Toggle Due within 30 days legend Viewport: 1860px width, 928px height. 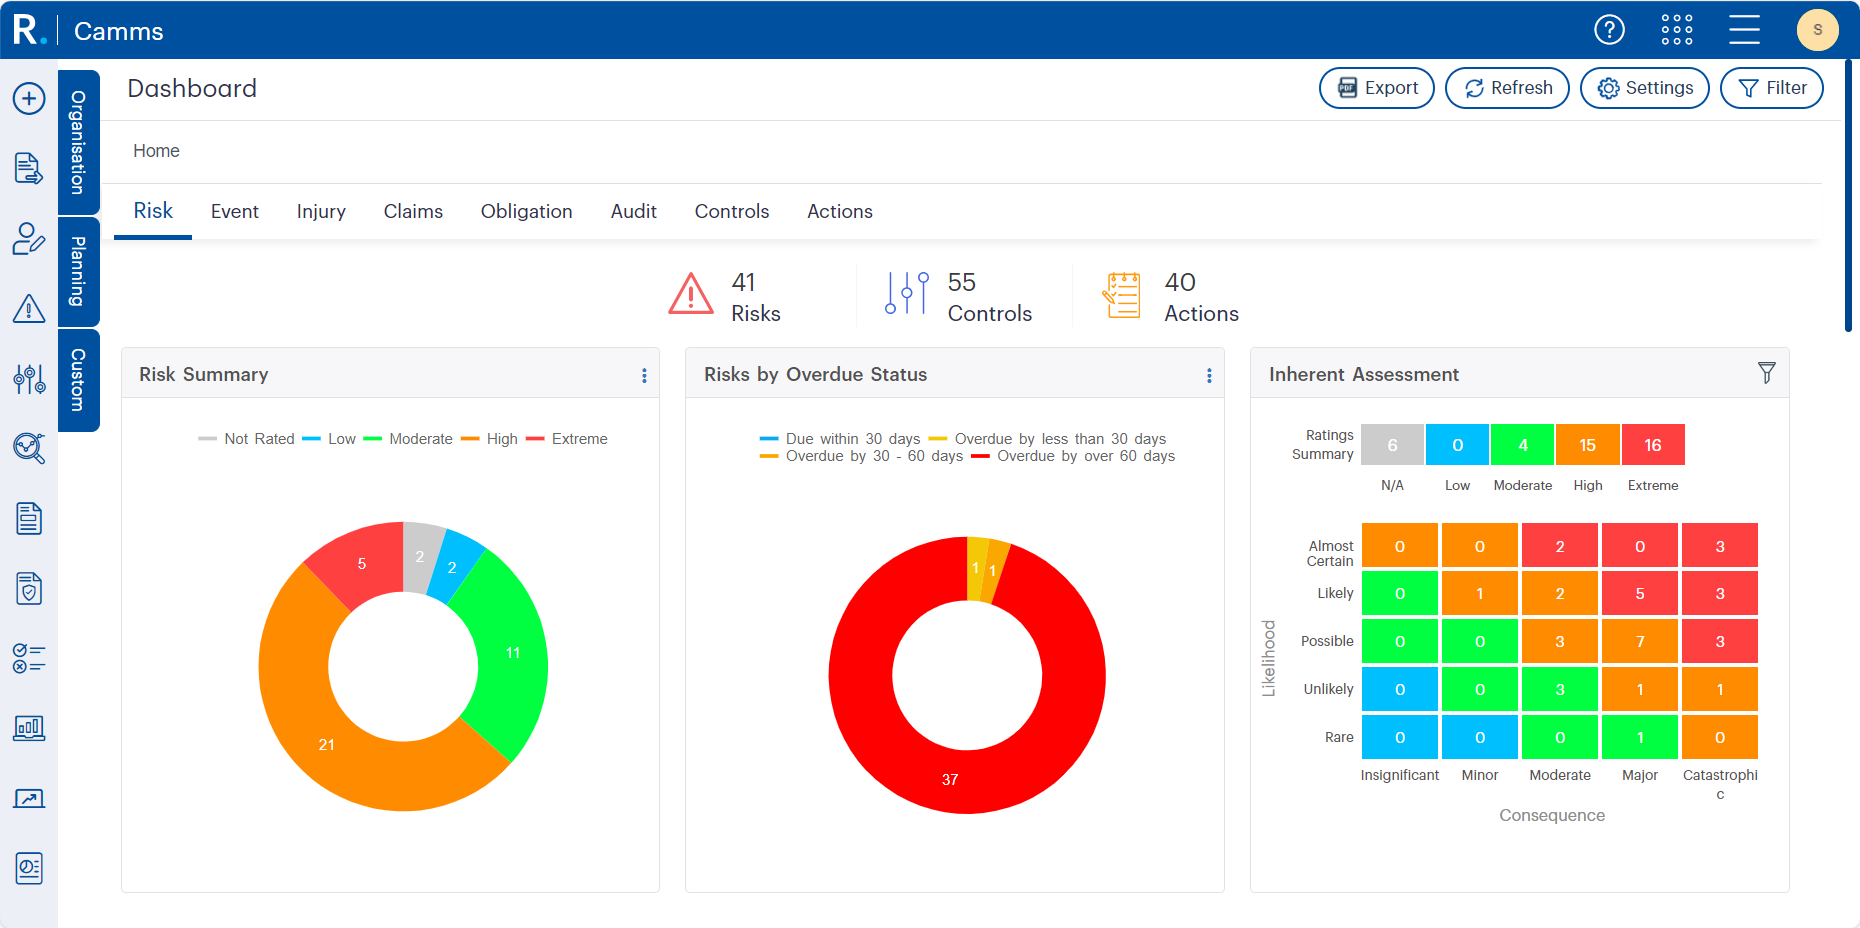pyautogui.click(x=840, y=439)
